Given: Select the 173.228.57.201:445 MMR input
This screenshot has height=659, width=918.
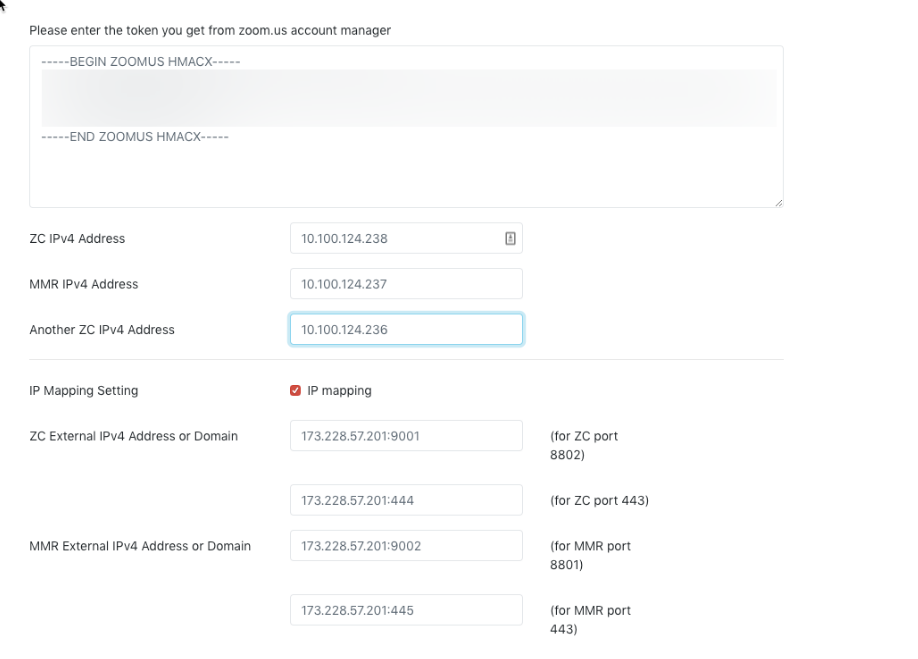Looking at the screenshot, I should click(405, 610).
